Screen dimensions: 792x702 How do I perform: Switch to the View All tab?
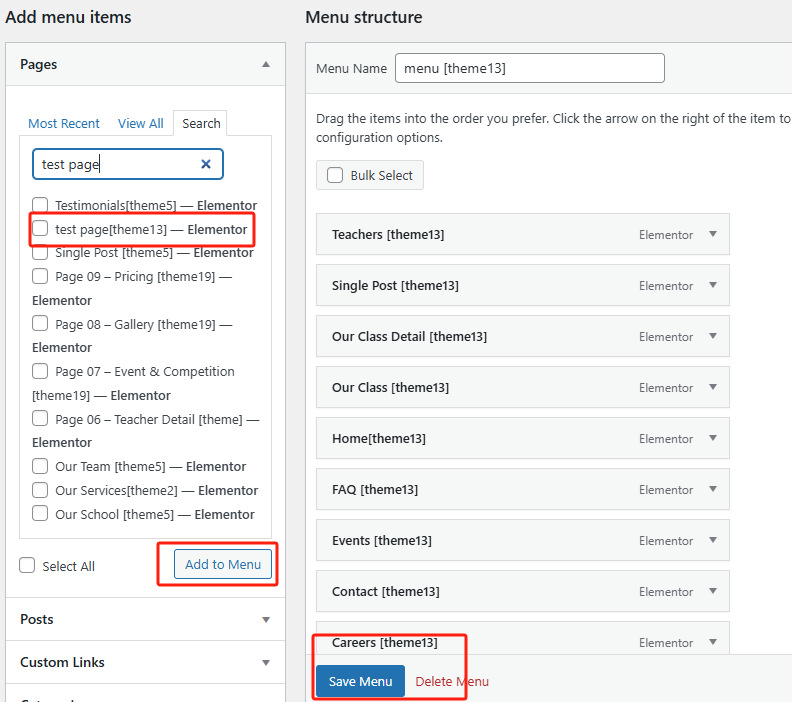coord(140,123)
